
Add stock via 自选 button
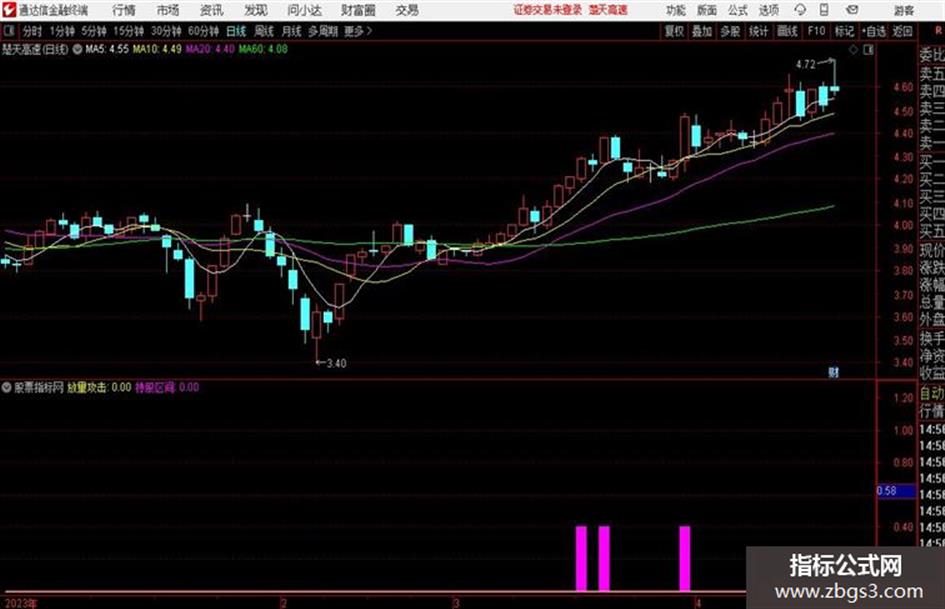pyautogui.click(x=873, y=31)
